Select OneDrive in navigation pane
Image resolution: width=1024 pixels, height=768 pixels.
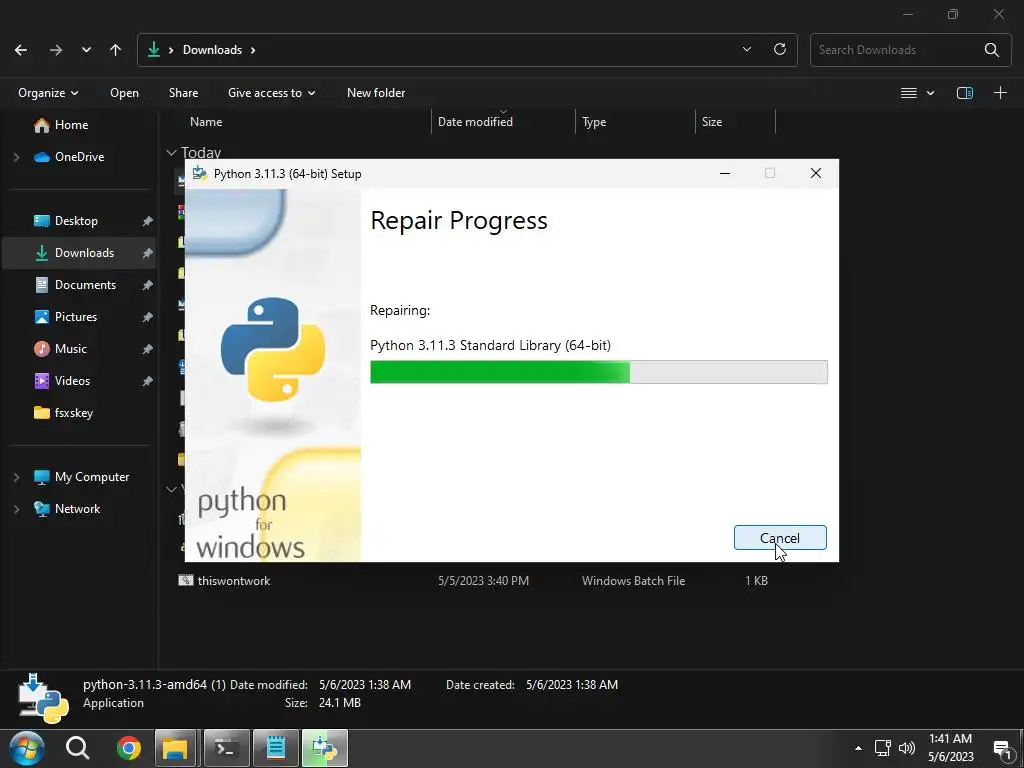[x=79, y=157]
